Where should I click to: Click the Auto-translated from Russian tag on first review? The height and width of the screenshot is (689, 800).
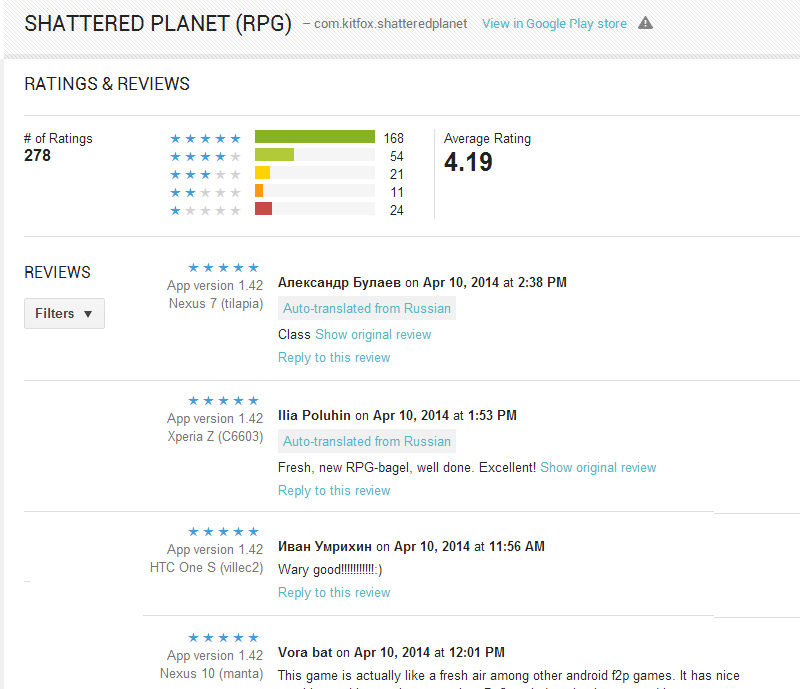367,308
